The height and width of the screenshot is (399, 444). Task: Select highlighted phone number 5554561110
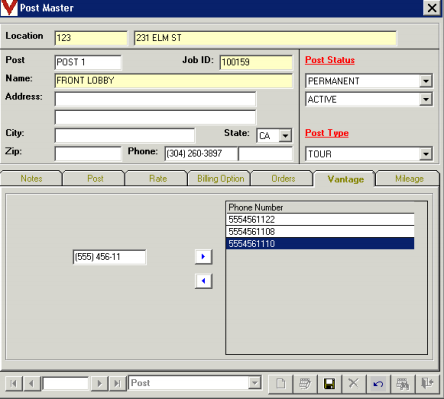click(320, 244)
